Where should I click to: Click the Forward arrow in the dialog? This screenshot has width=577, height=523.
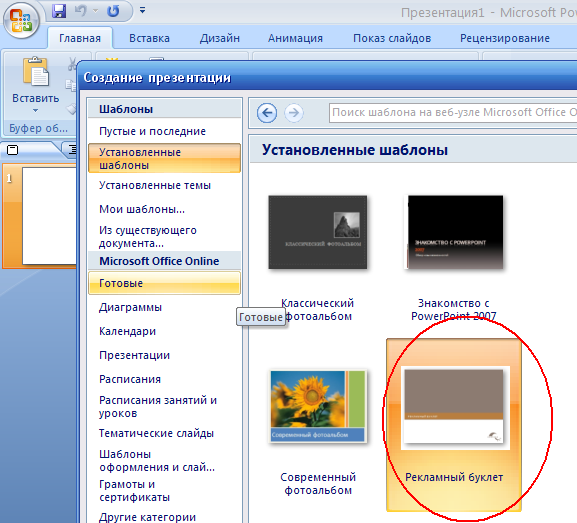[294, 113]
